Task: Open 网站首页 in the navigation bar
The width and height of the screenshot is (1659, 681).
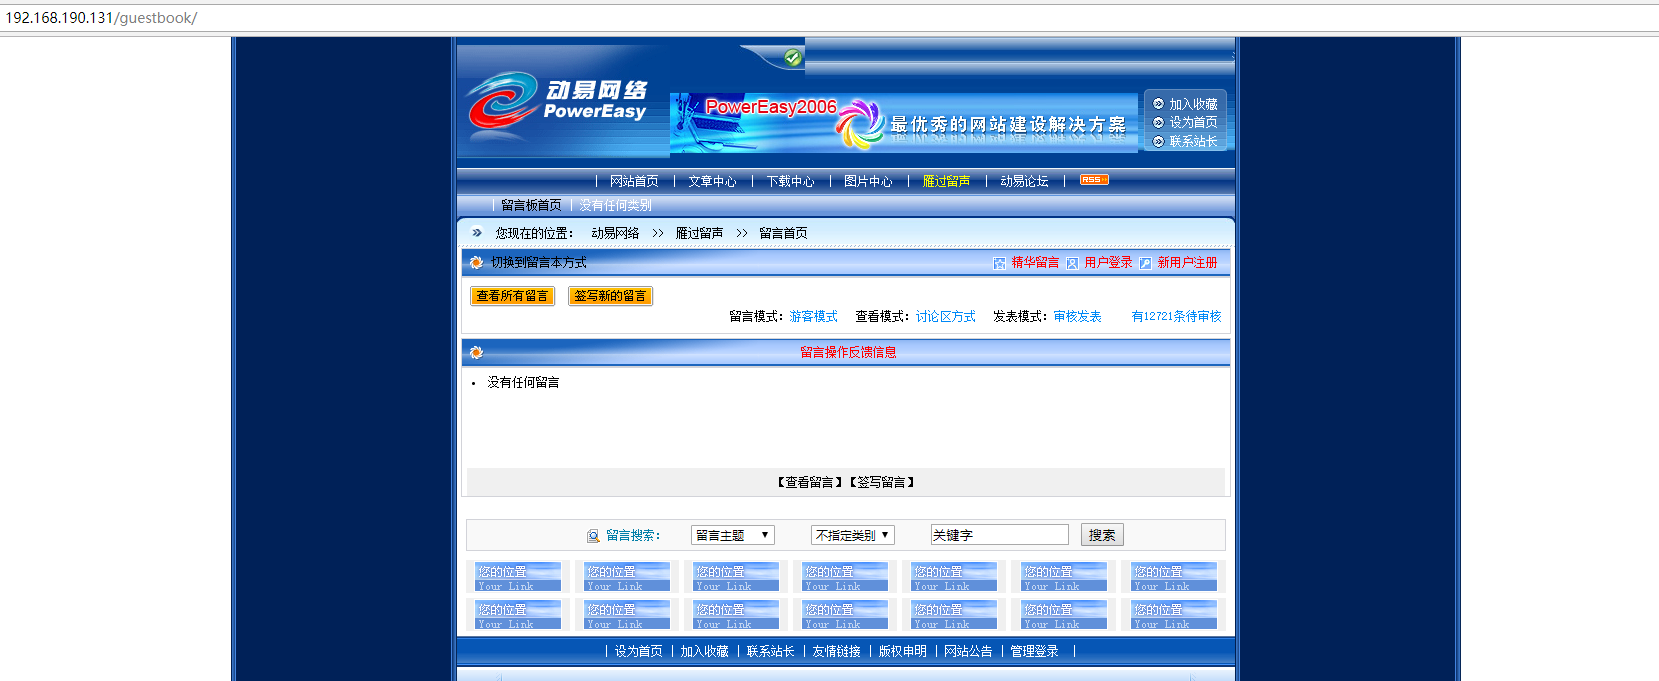Action: click(634, 181)
